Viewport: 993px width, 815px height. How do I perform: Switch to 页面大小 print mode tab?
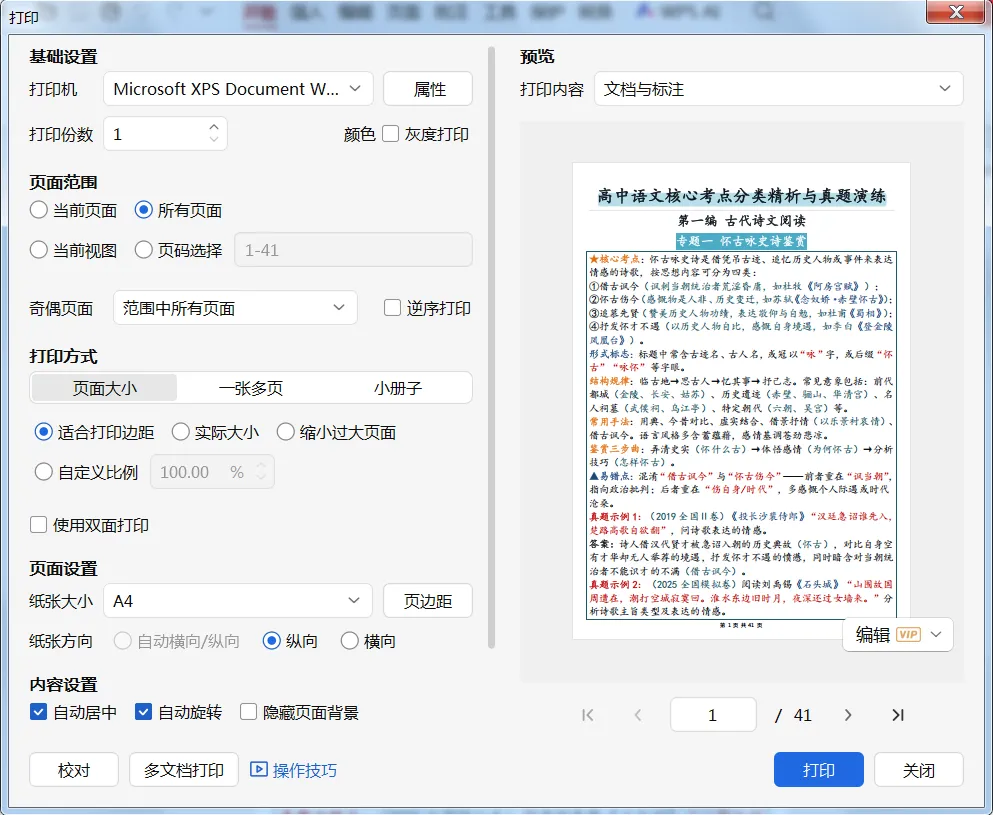point(104,388)
